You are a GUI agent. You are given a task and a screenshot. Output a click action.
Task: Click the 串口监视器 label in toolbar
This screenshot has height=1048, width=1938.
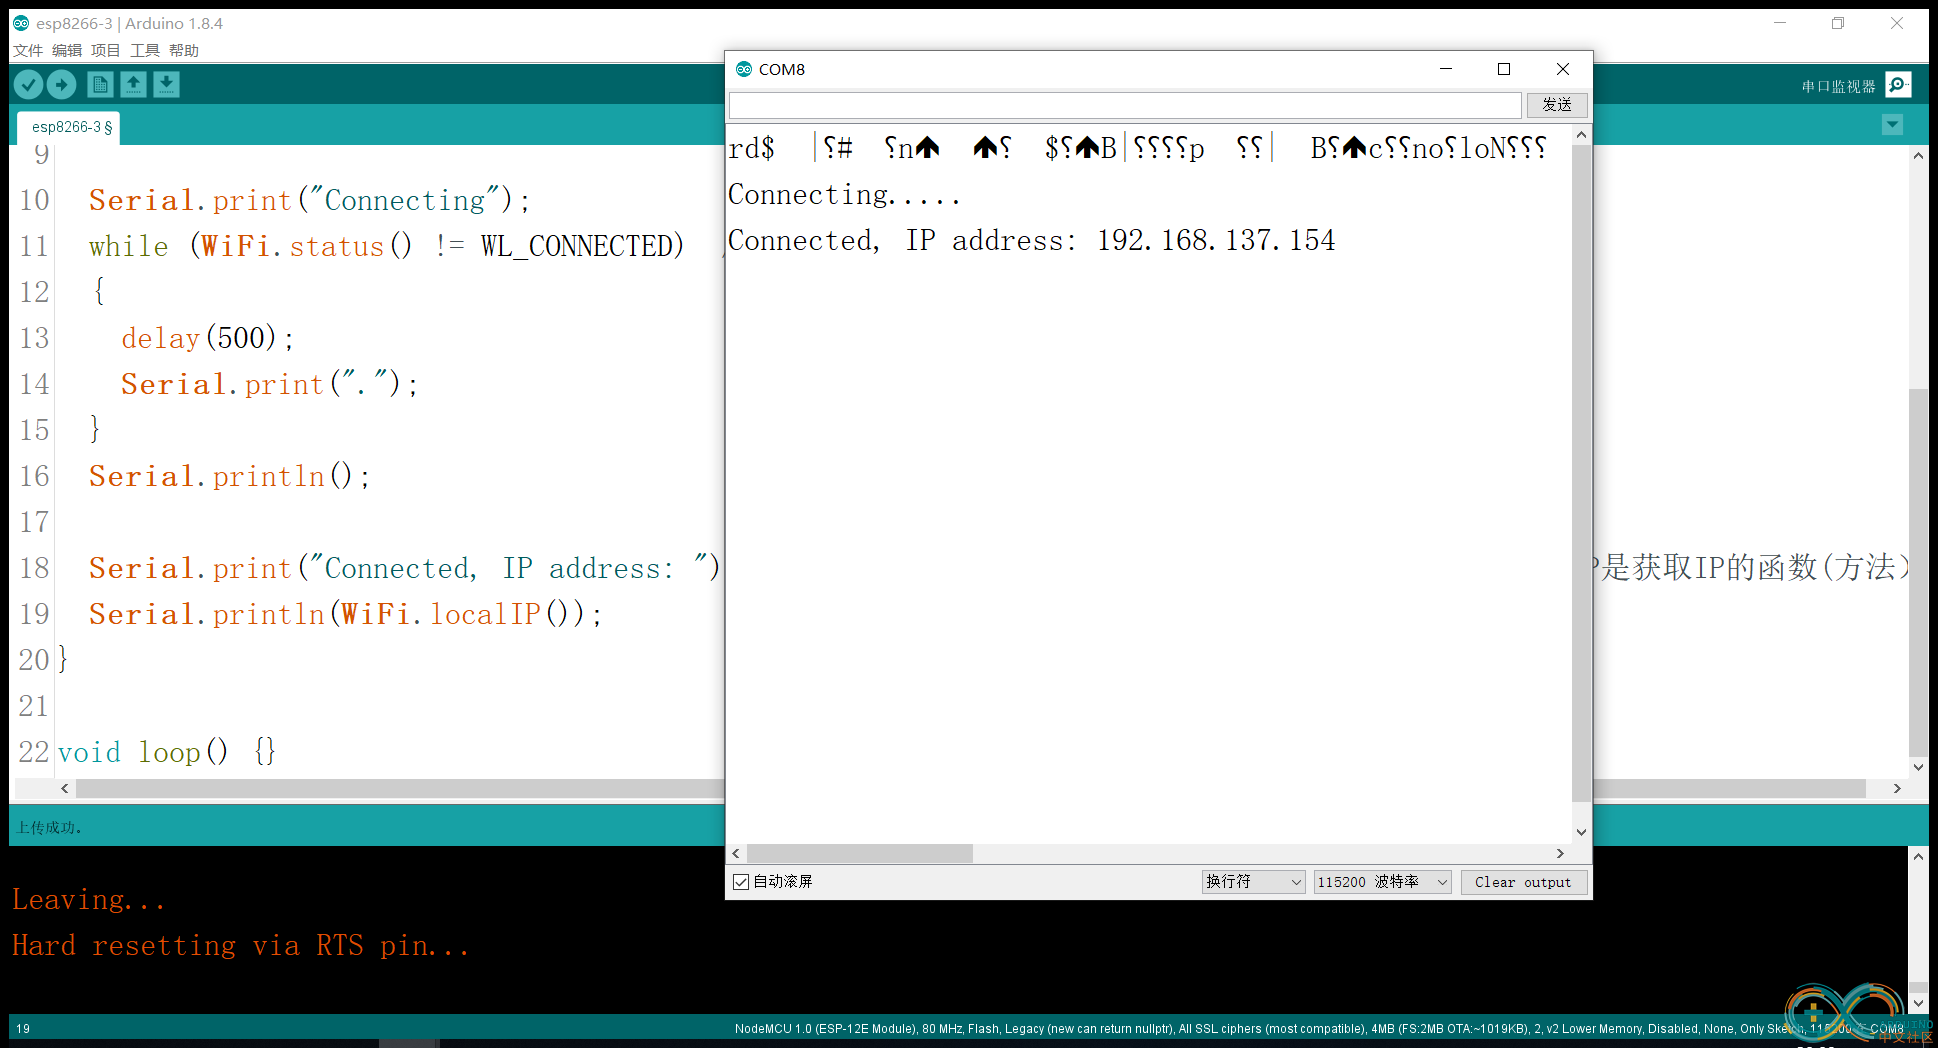coord(1839,86)
